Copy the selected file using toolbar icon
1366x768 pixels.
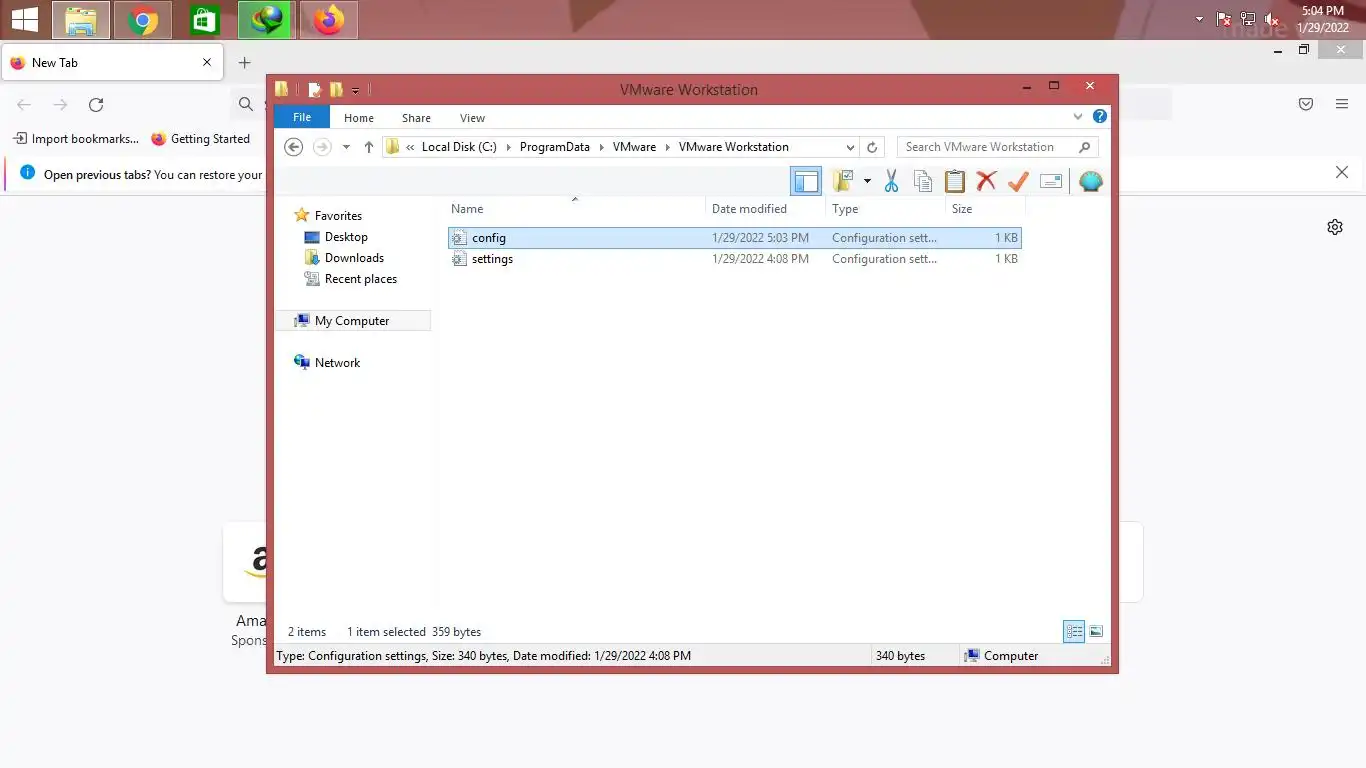pyautogui.click(x=923, y=181)
